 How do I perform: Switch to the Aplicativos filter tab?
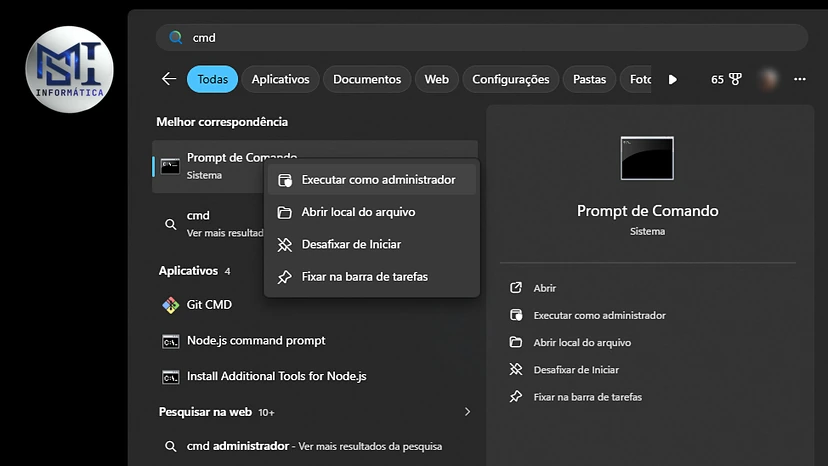click(280, 79)
